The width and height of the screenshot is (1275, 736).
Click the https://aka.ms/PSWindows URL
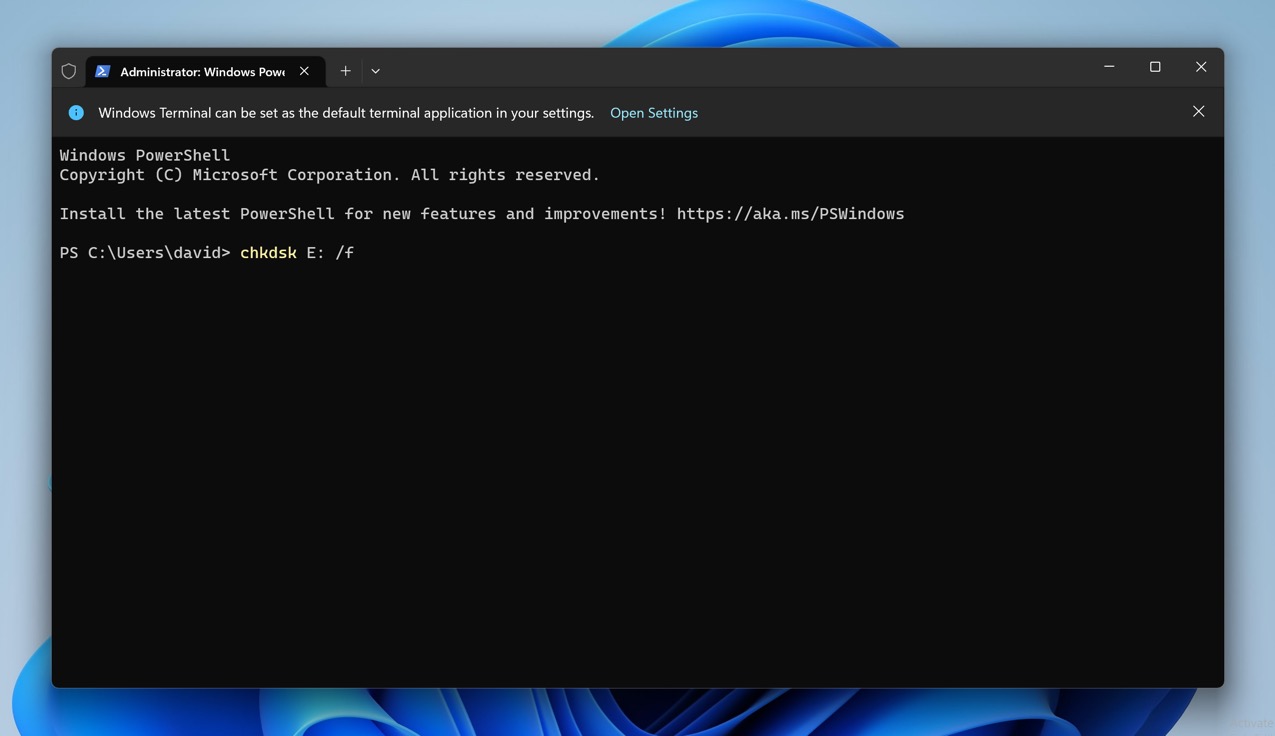790,213
